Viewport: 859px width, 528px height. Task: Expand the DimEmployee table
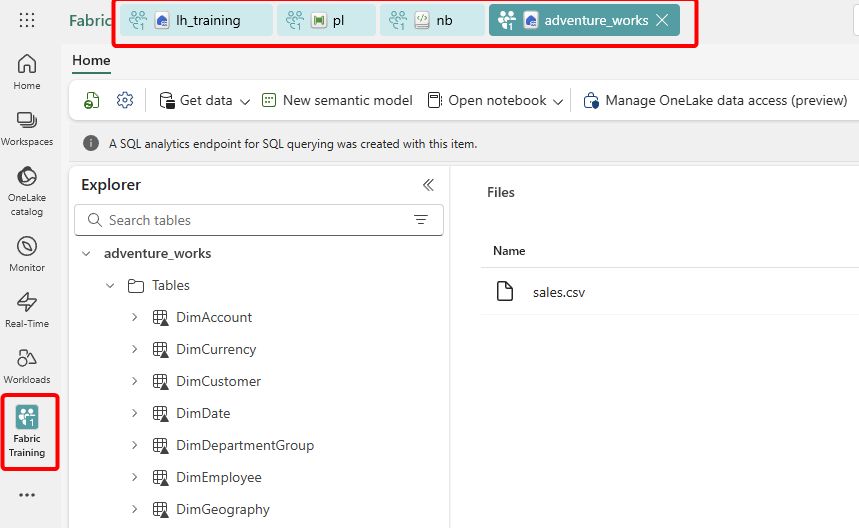(x=135, y=477)
